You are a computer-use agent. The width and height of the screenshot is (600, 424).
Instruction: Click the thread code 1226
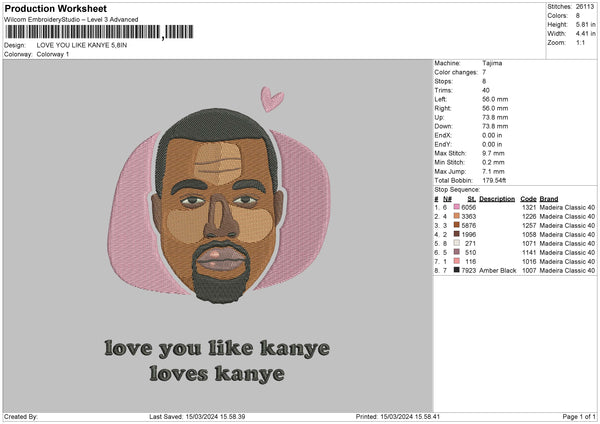(529, 217)
